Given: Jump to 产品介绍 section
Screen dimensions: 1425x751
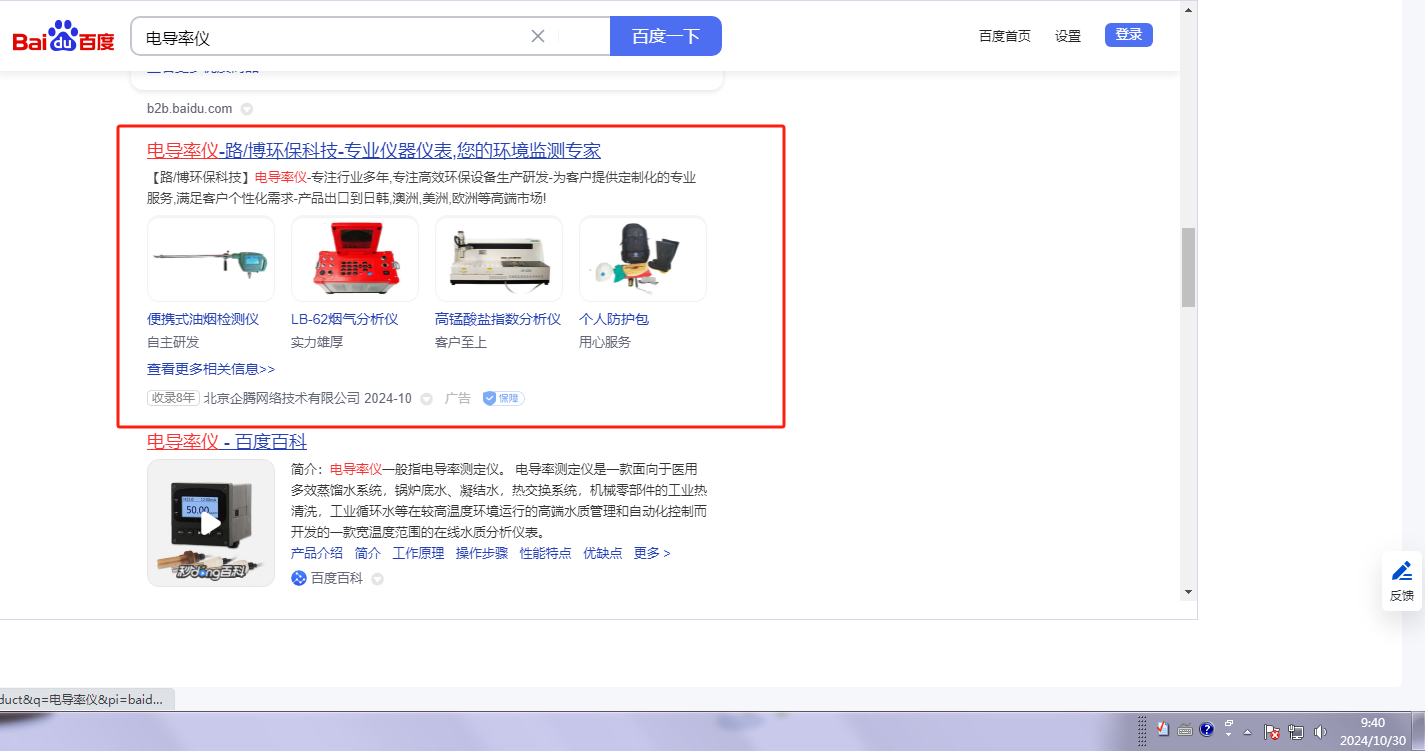Looking at the screenshot, I should (x=317, y=553).
